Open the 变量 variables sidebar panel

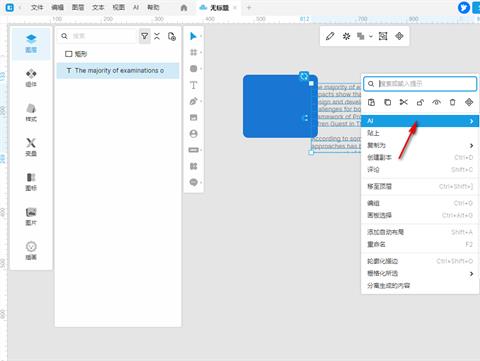pos(31,147)
